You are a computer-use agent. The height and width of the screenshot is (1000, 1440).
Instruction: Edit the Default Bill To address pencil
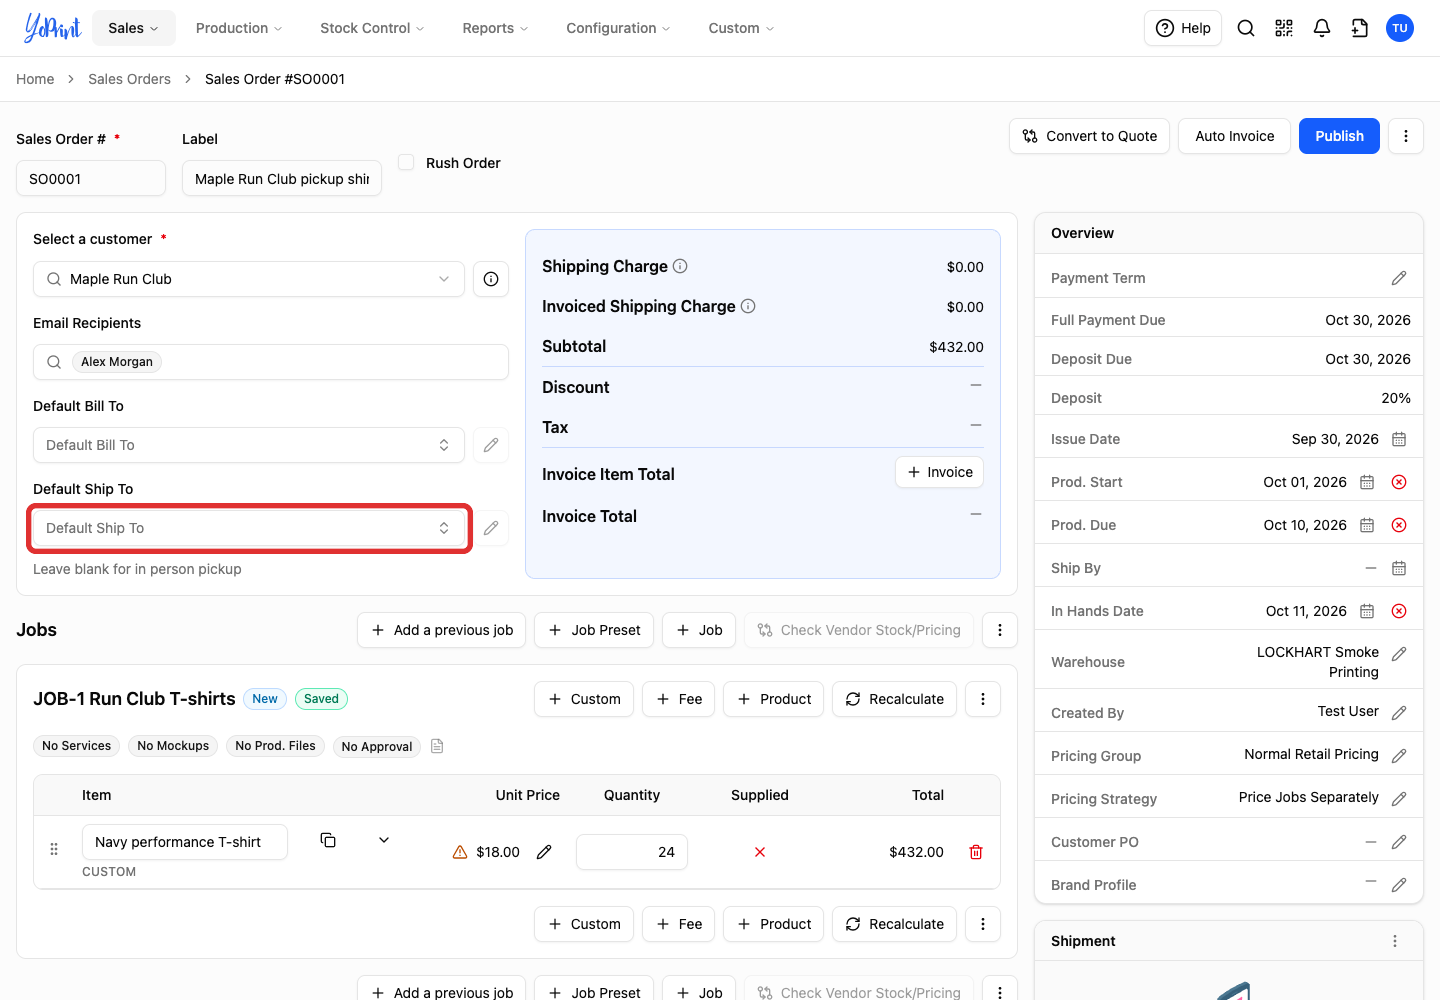pyautogui.click(x=491, y=445)
